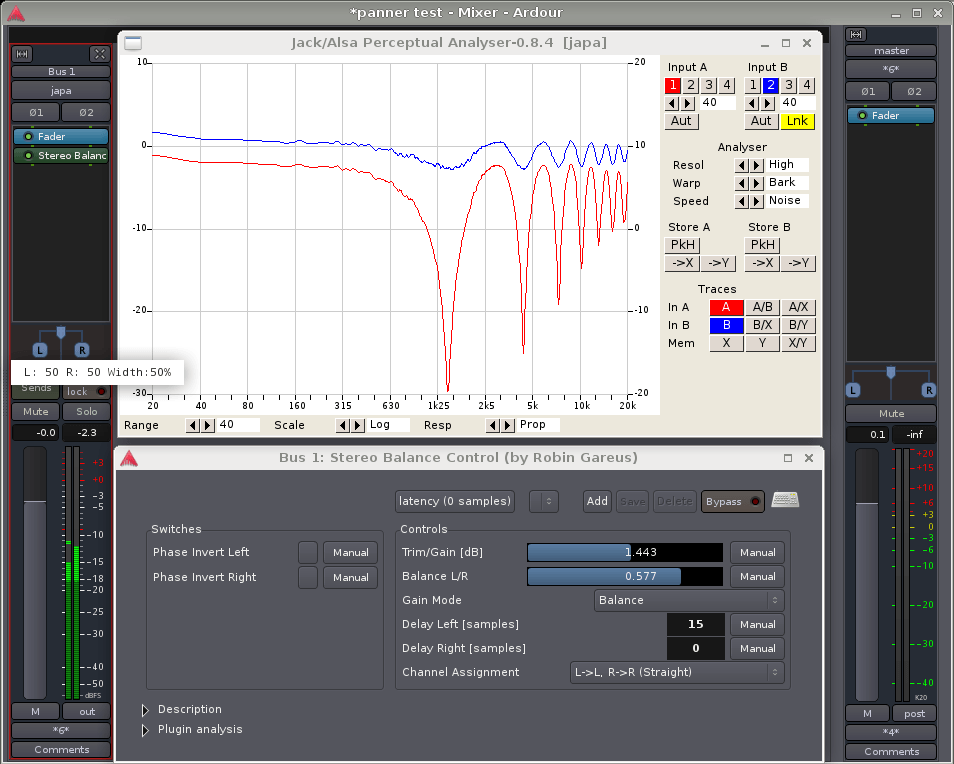Select Input A channel 3

pos(708,85)
